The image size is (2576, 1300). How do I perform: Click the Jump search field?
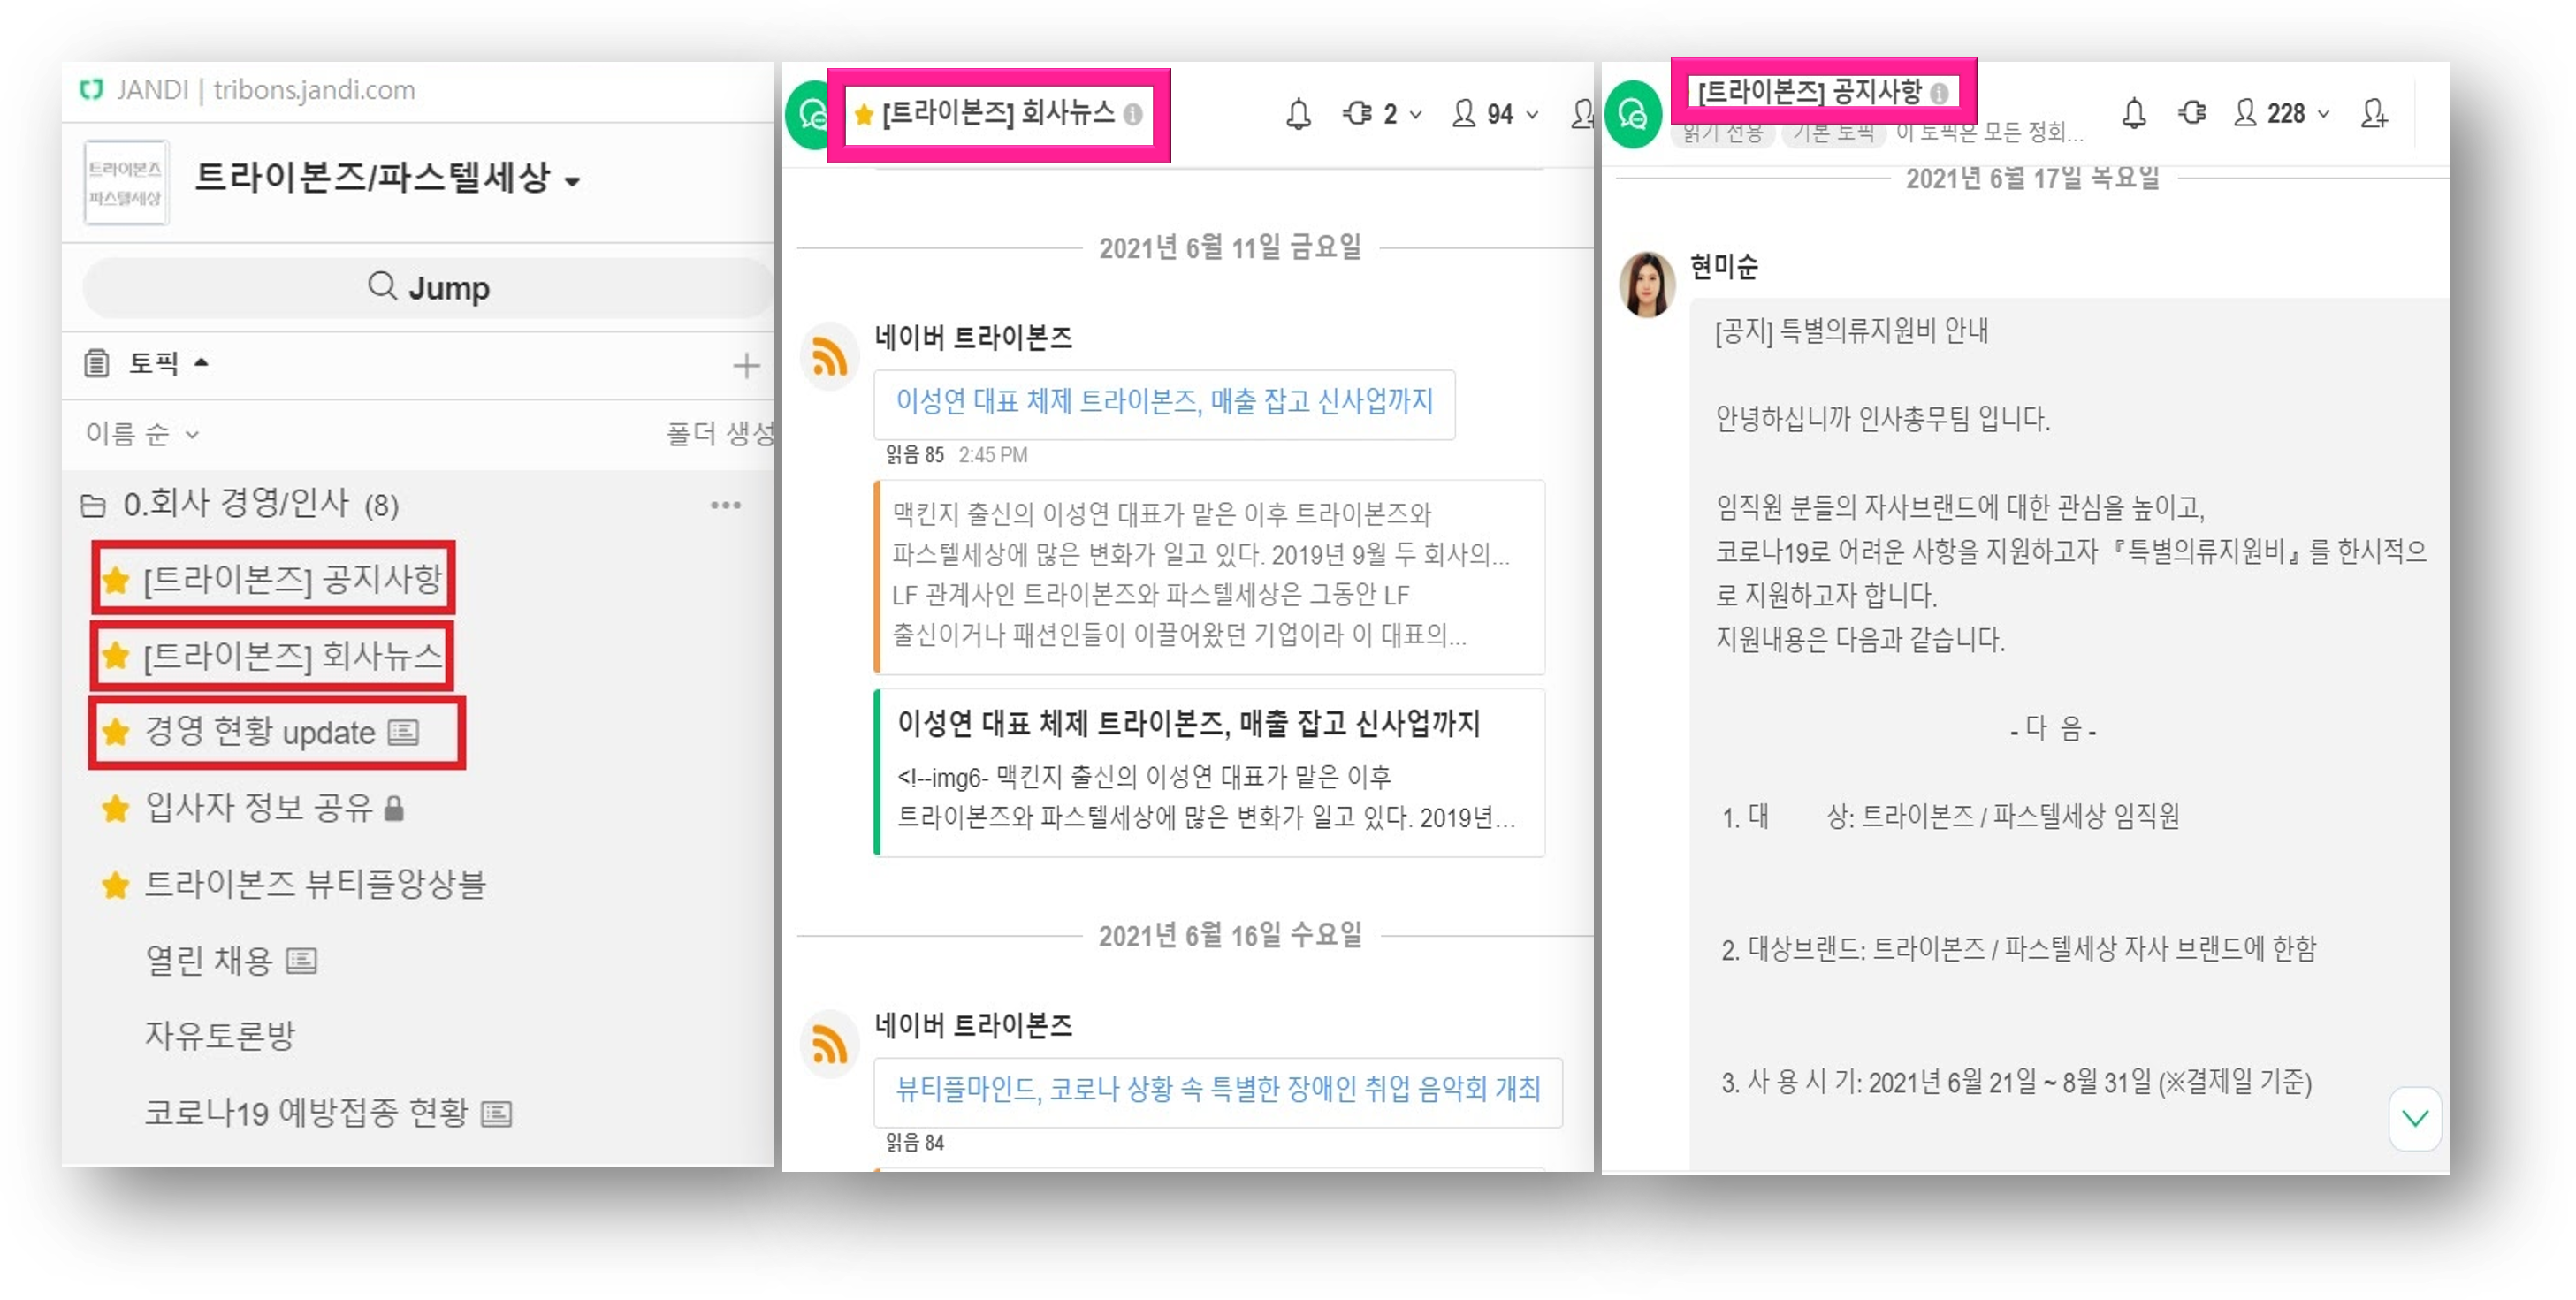tap(428, 288)
